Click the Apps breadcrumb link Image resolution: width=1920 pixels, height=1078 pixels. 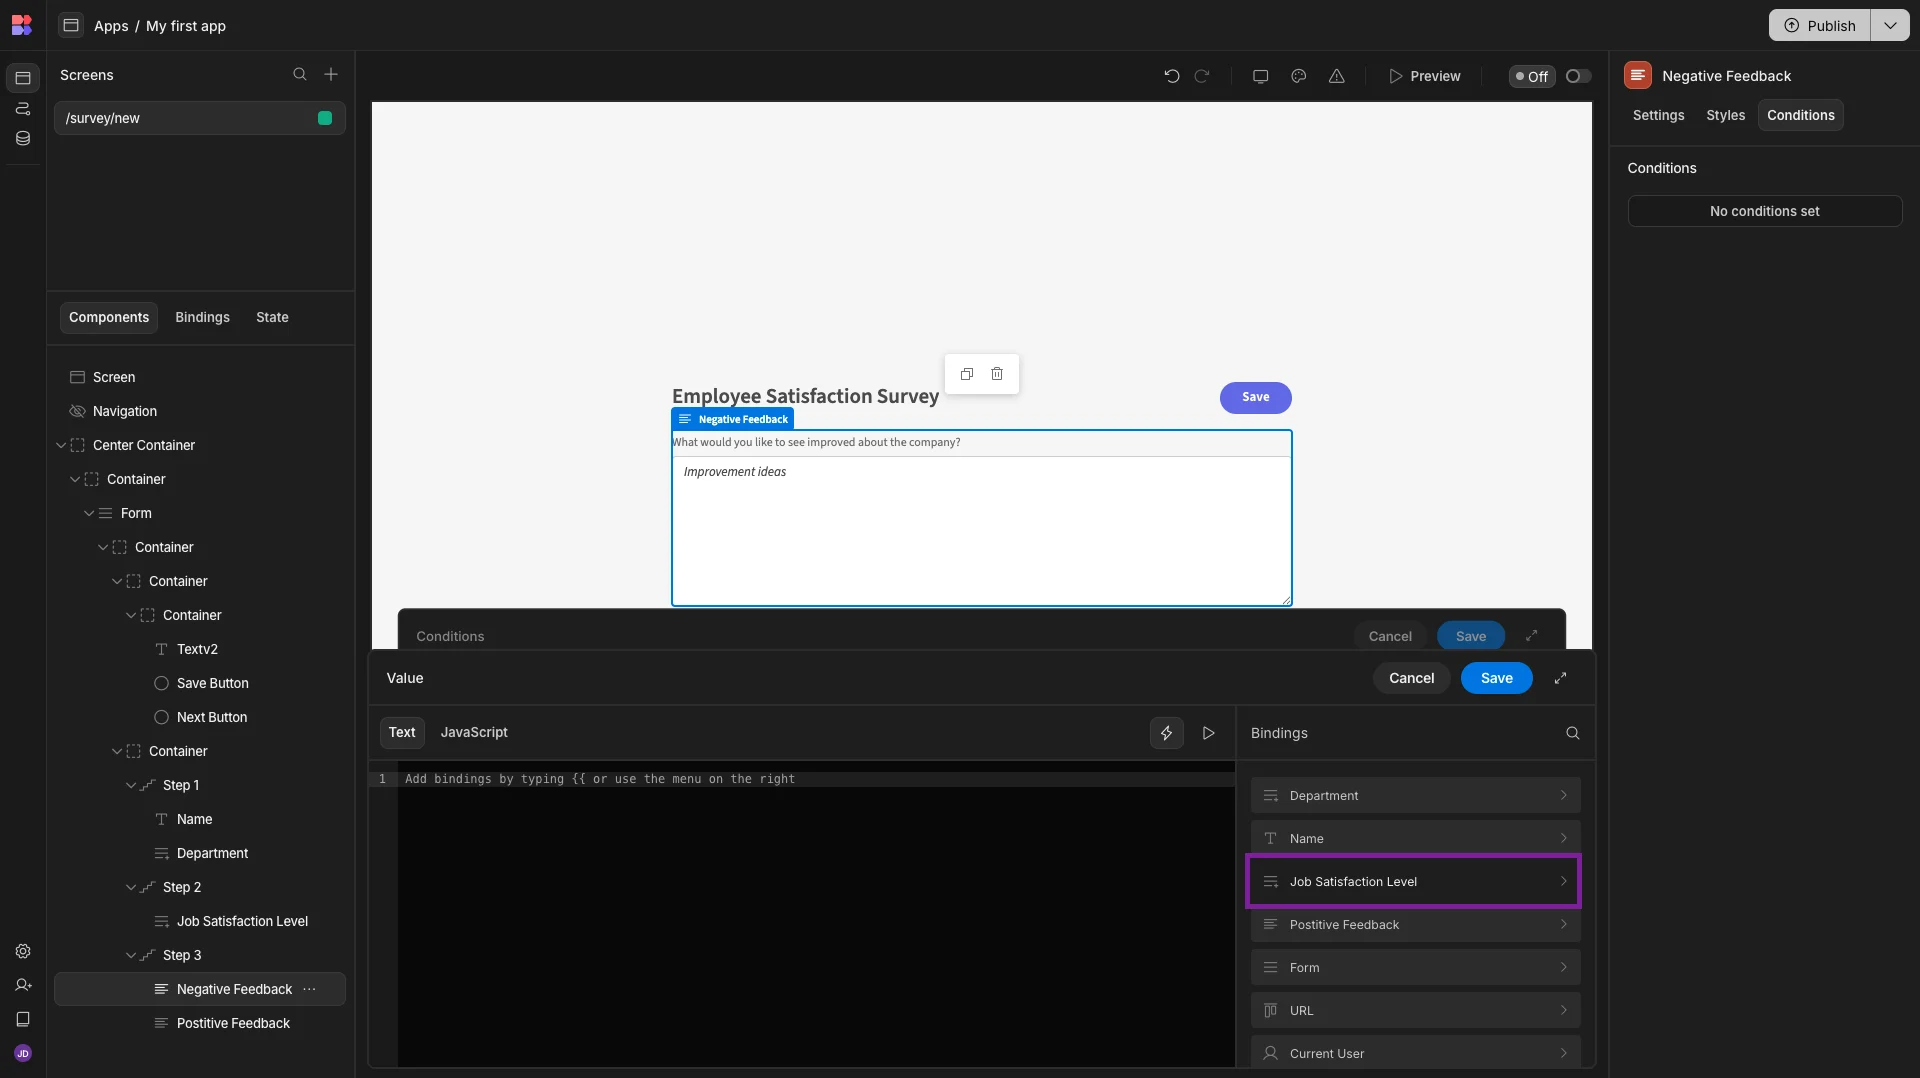111,26
